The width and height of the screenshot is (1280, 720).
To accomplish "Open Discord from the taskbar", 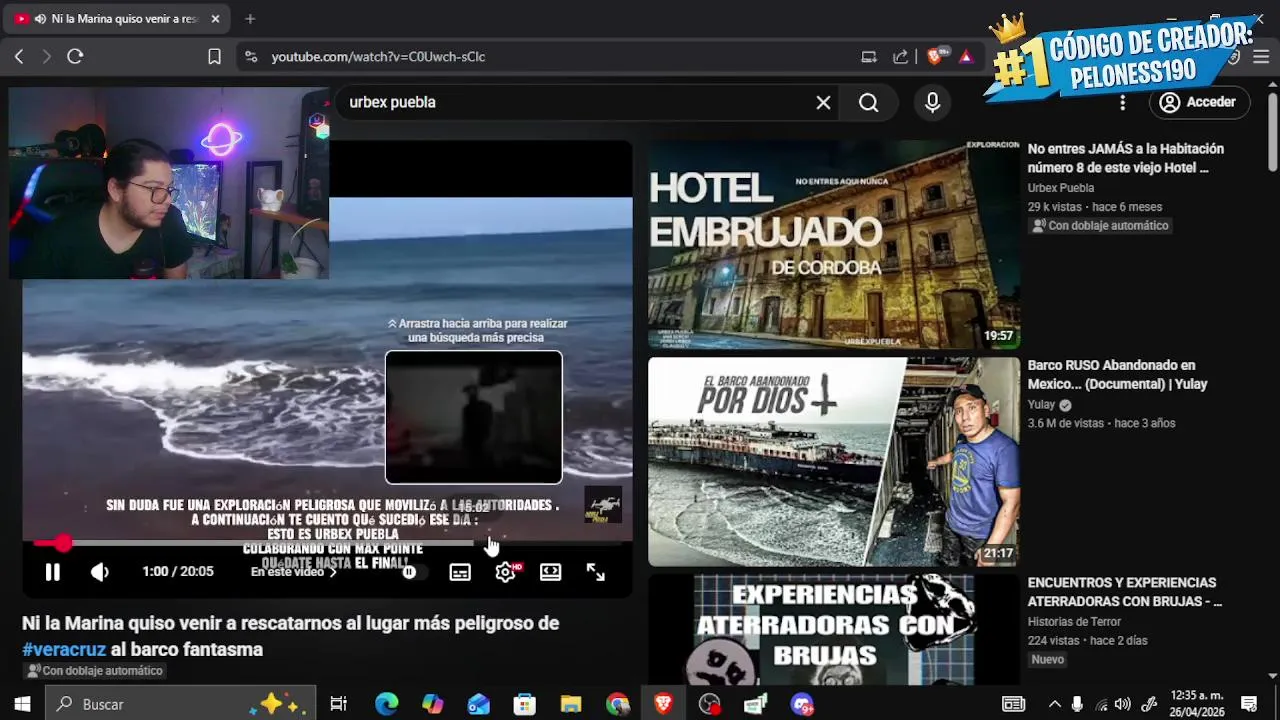I will click(802, 704).
